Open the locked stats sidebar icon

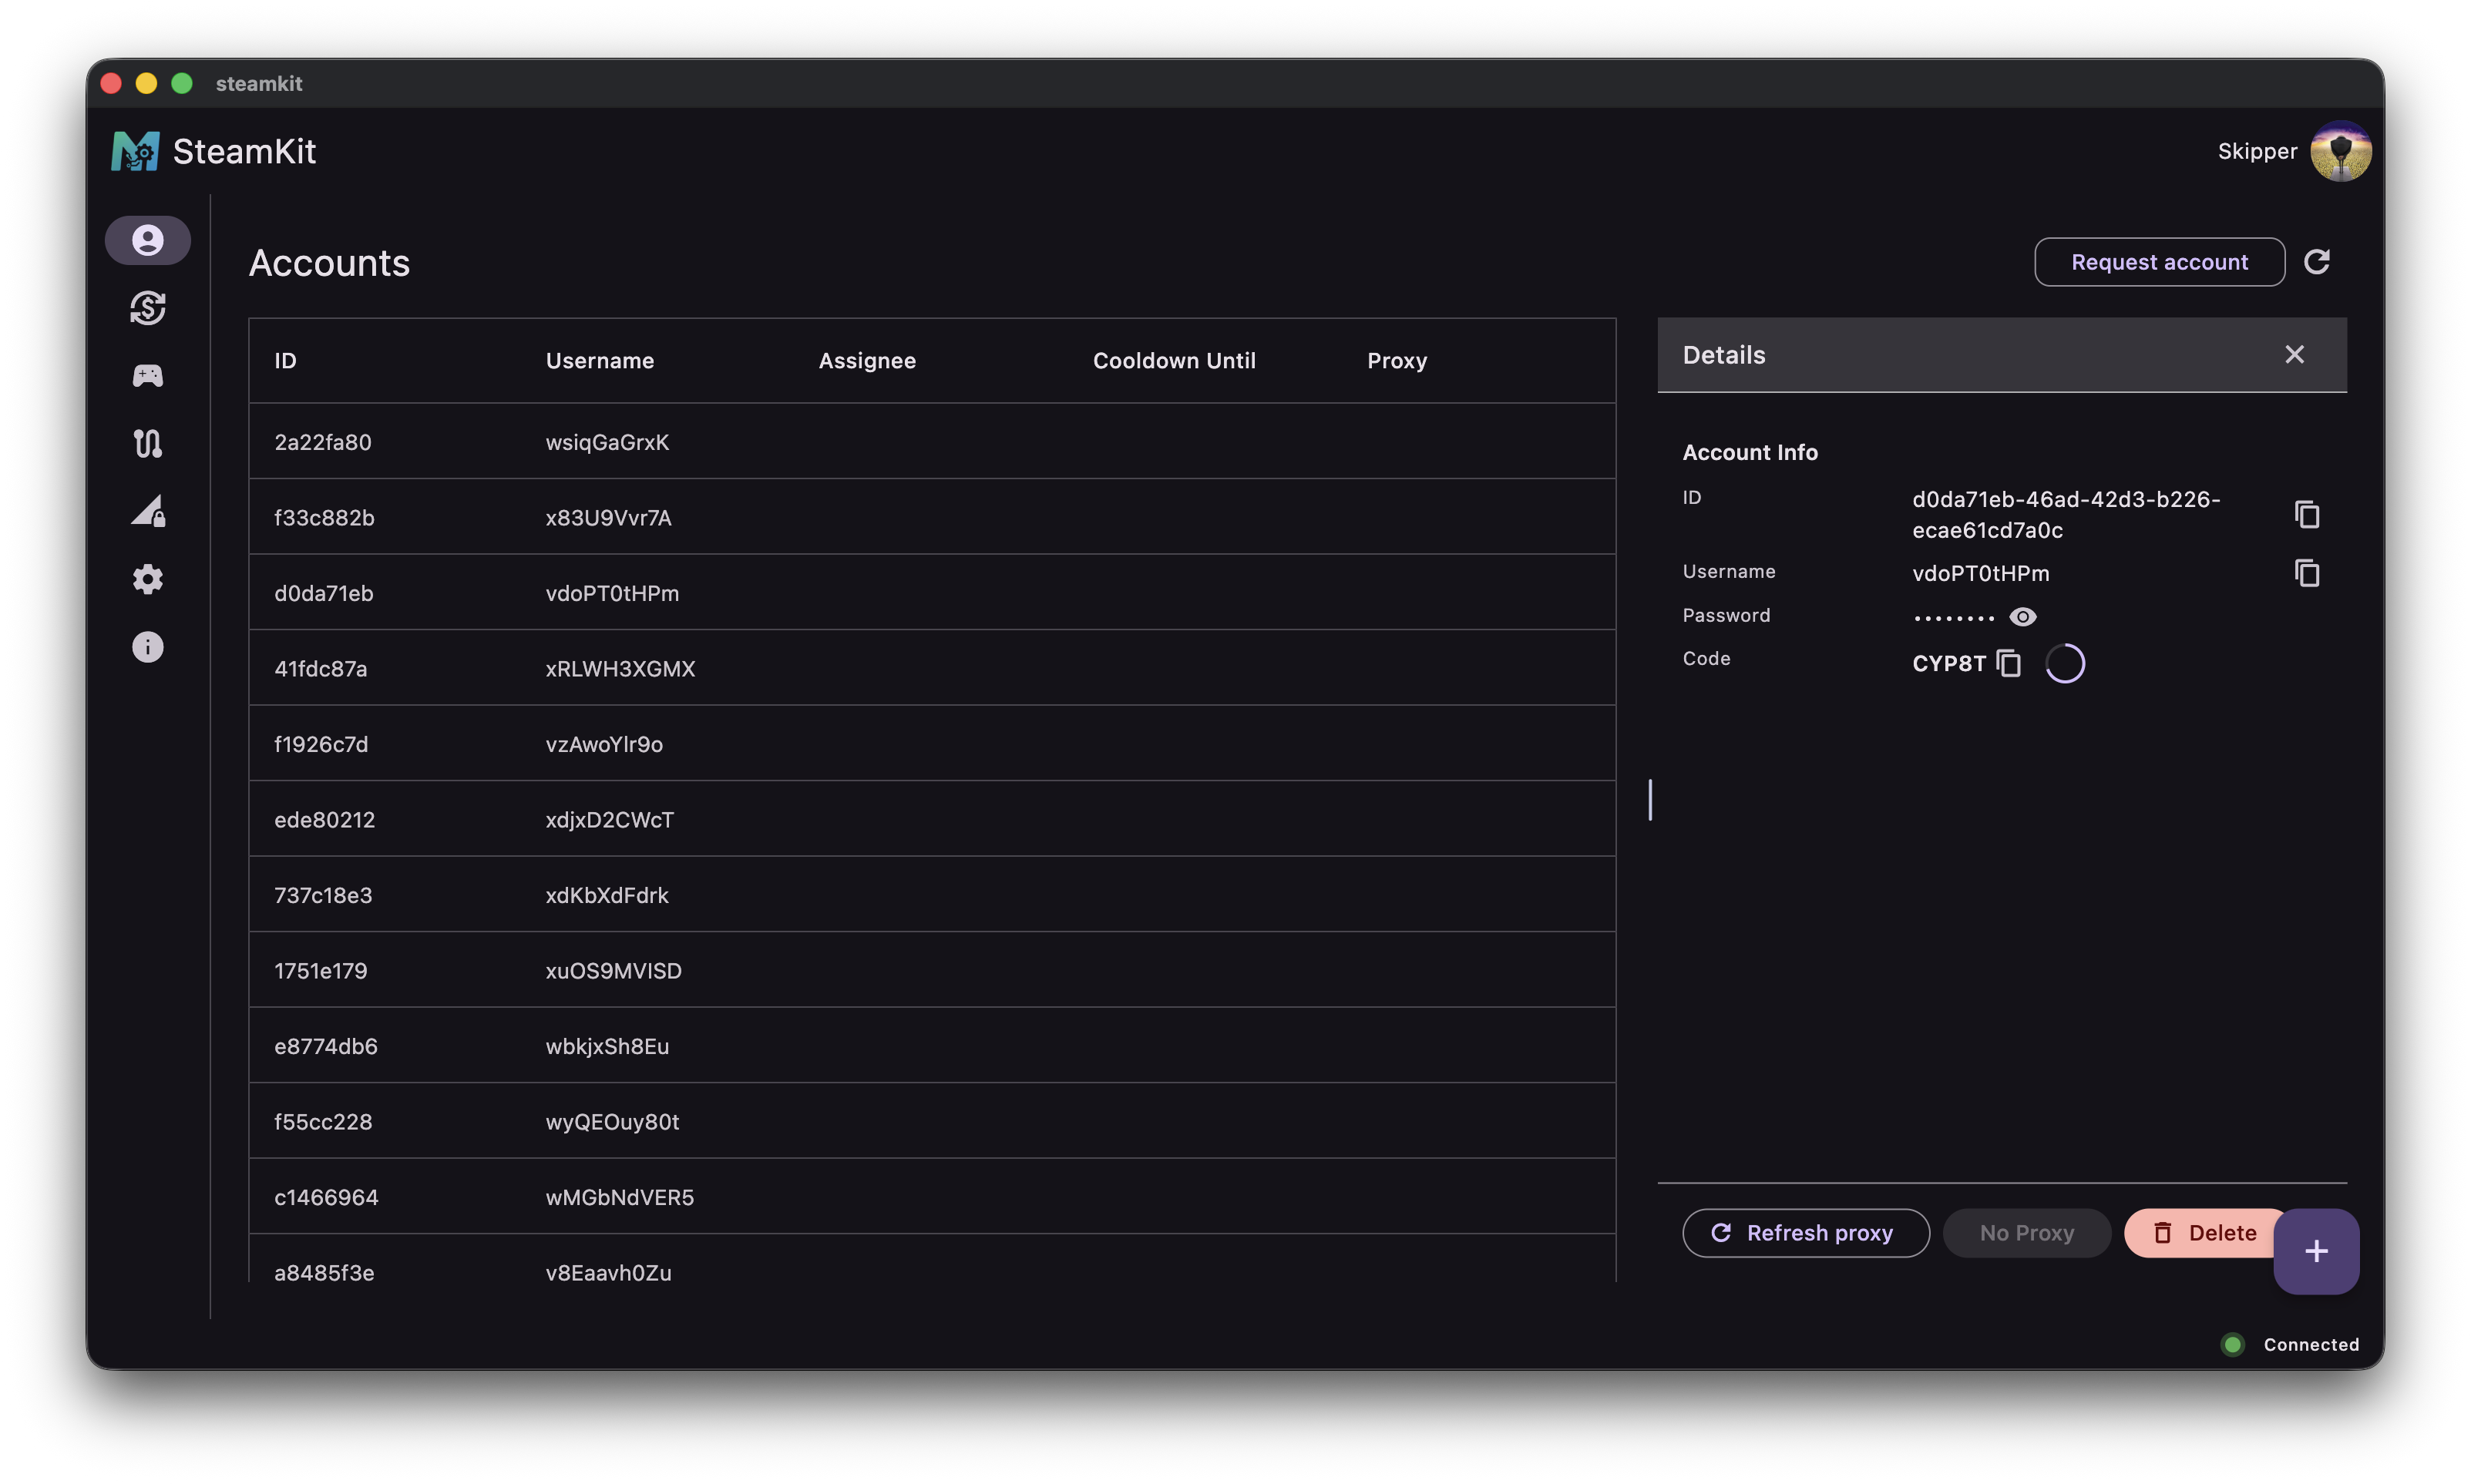[x=148, y=511]
